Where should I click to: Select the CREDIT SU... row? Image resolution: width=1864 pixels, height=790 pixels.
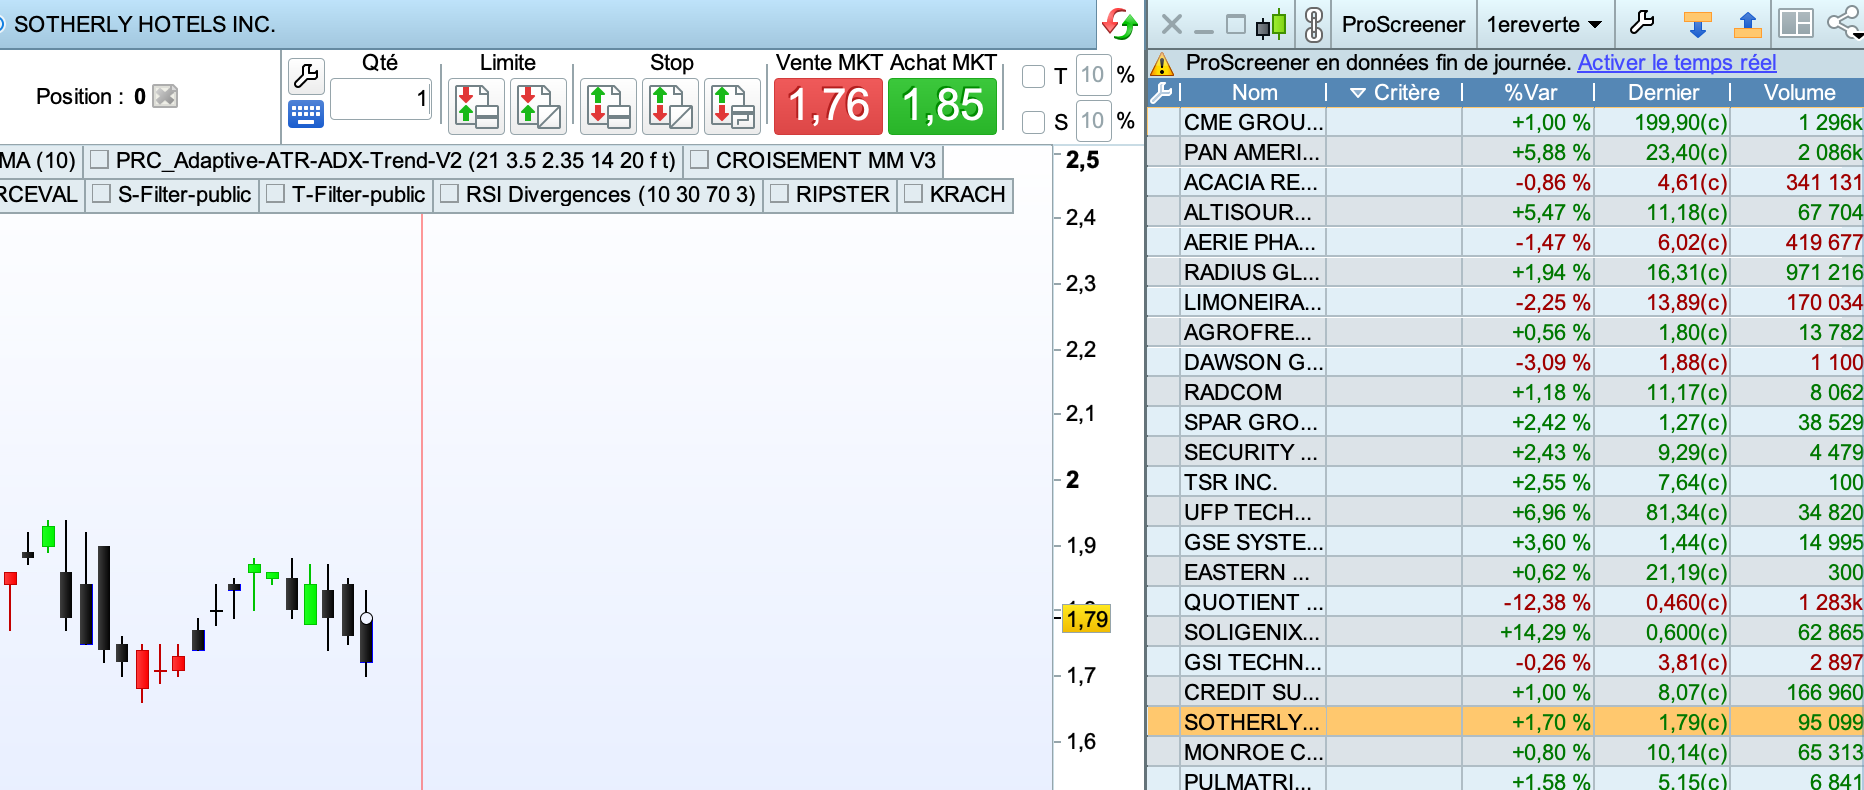pyautogui.click(x=1505, y=692)
